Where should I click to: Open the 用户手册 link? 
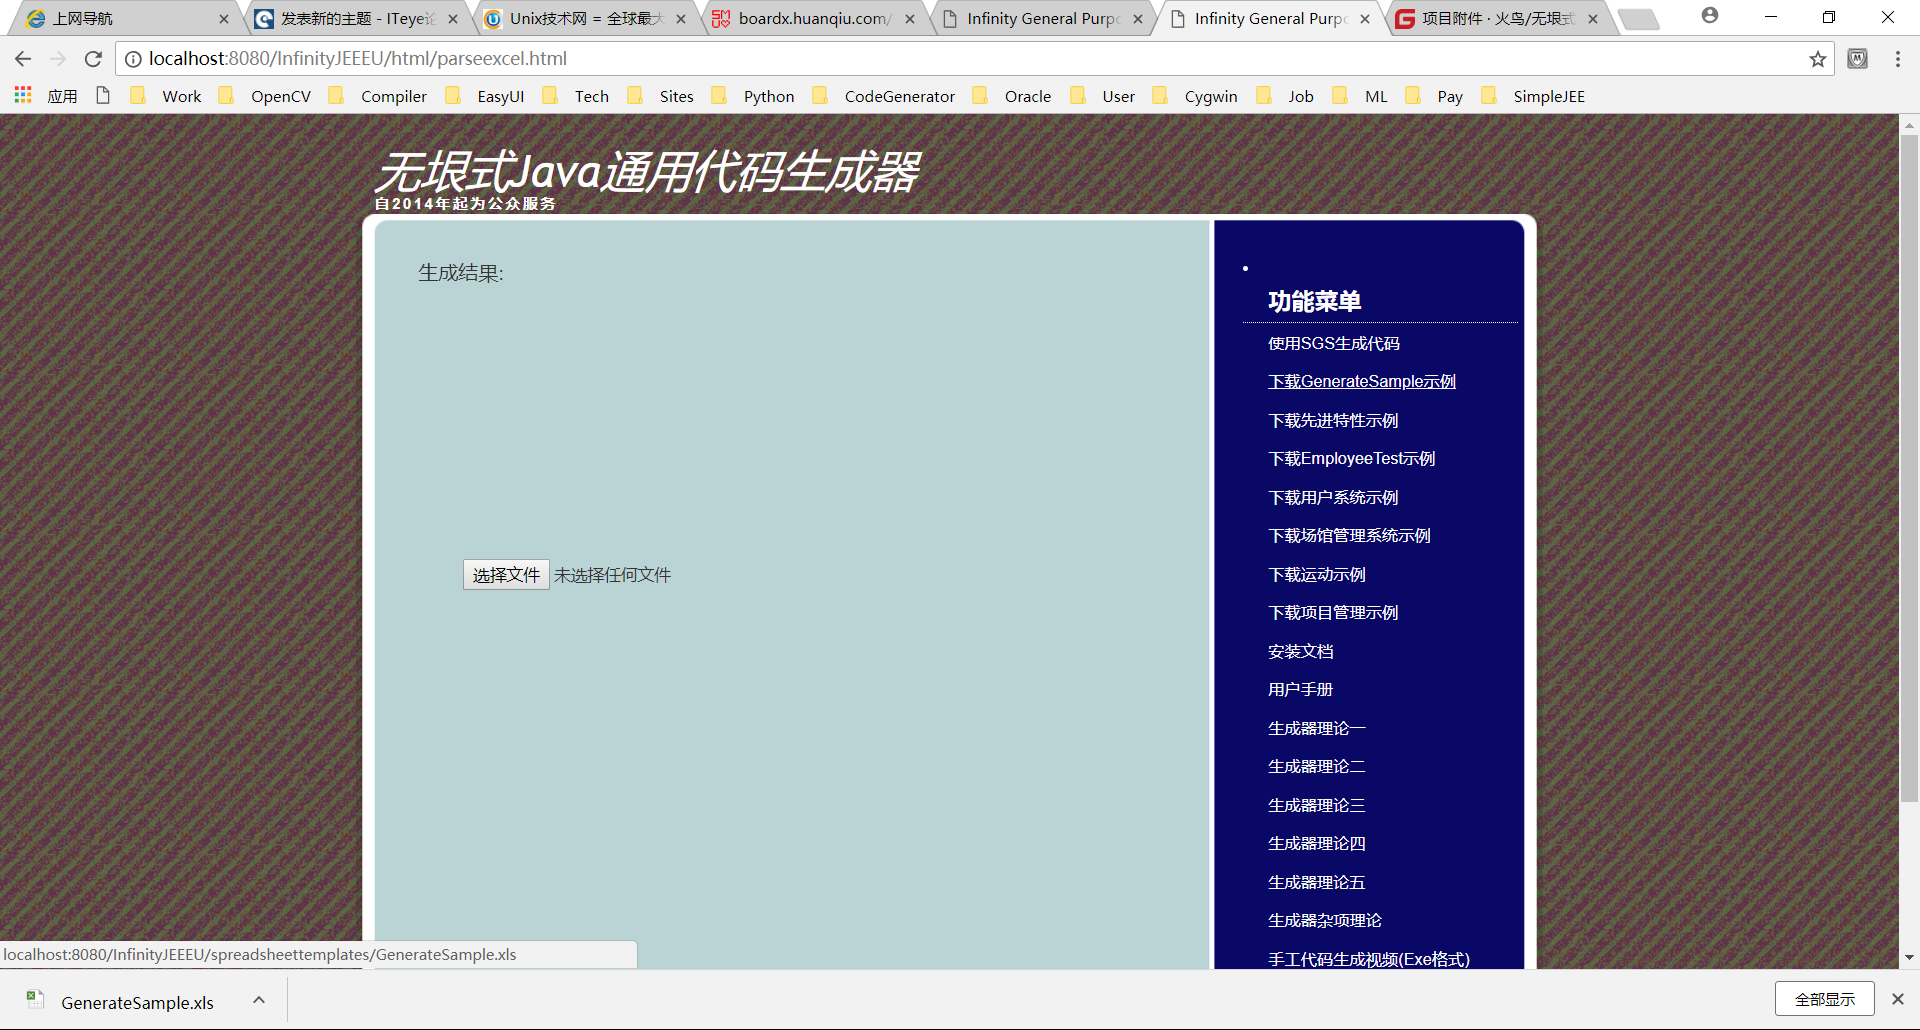coord(1300,689)
